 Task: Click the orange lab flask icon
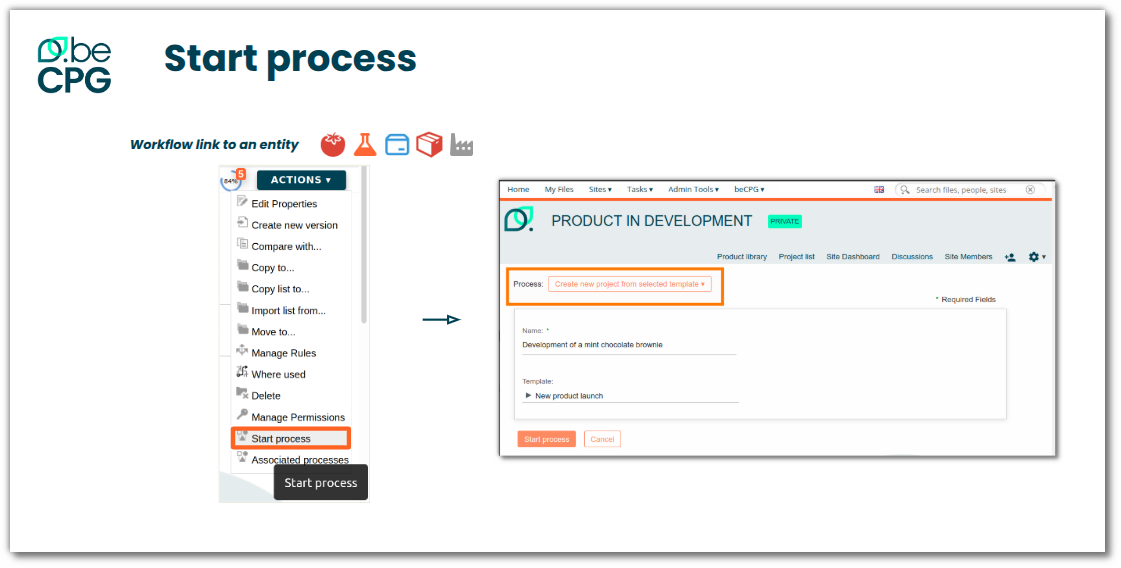click(365, 145)
